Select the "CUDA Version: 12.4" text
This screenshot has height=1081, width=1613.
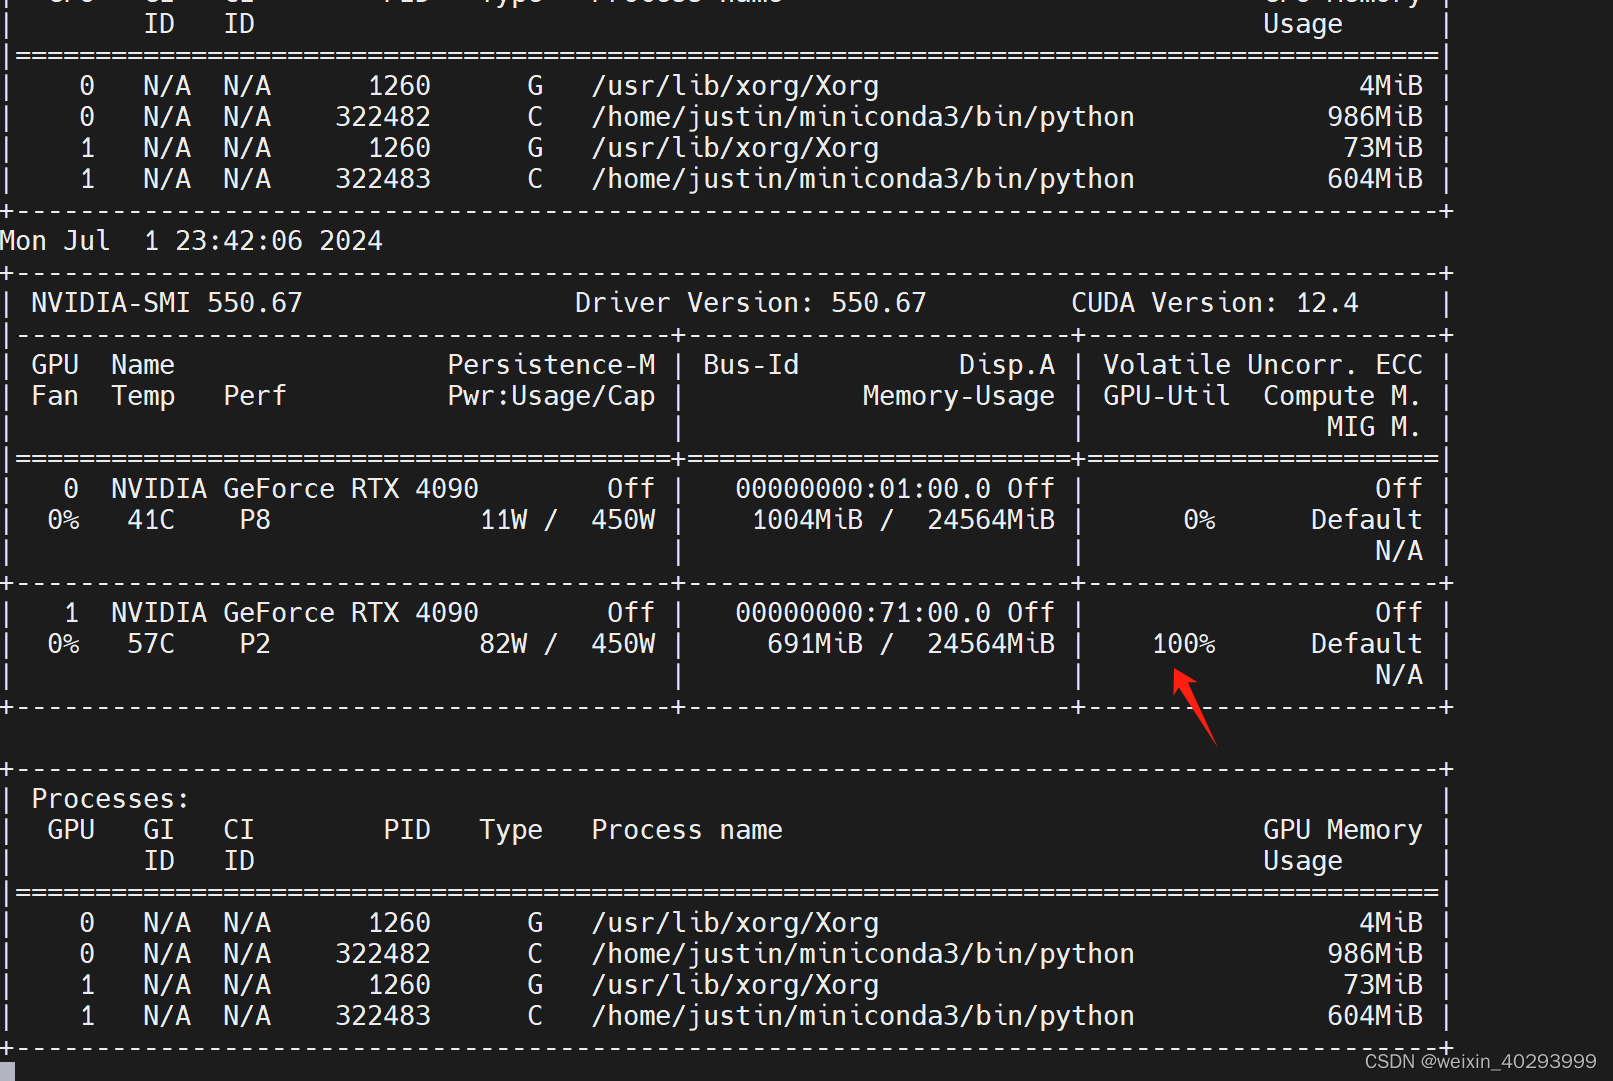(x=1215, y=303)
